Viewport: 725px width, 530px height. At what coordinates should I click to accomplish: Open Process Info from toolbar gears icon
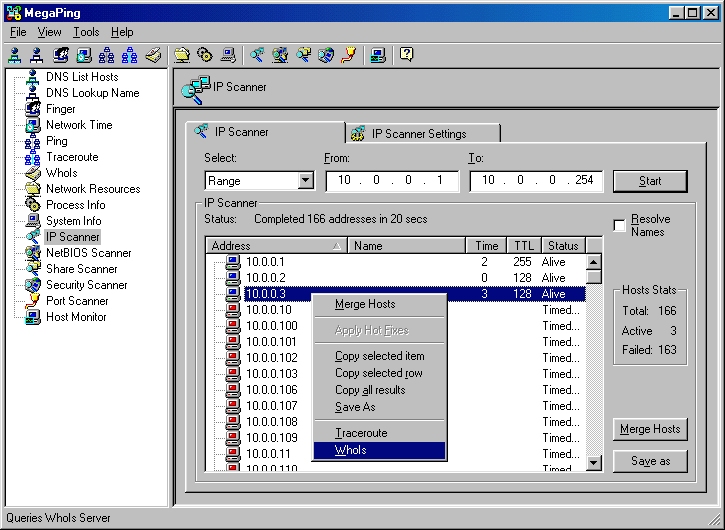[205, 55]
